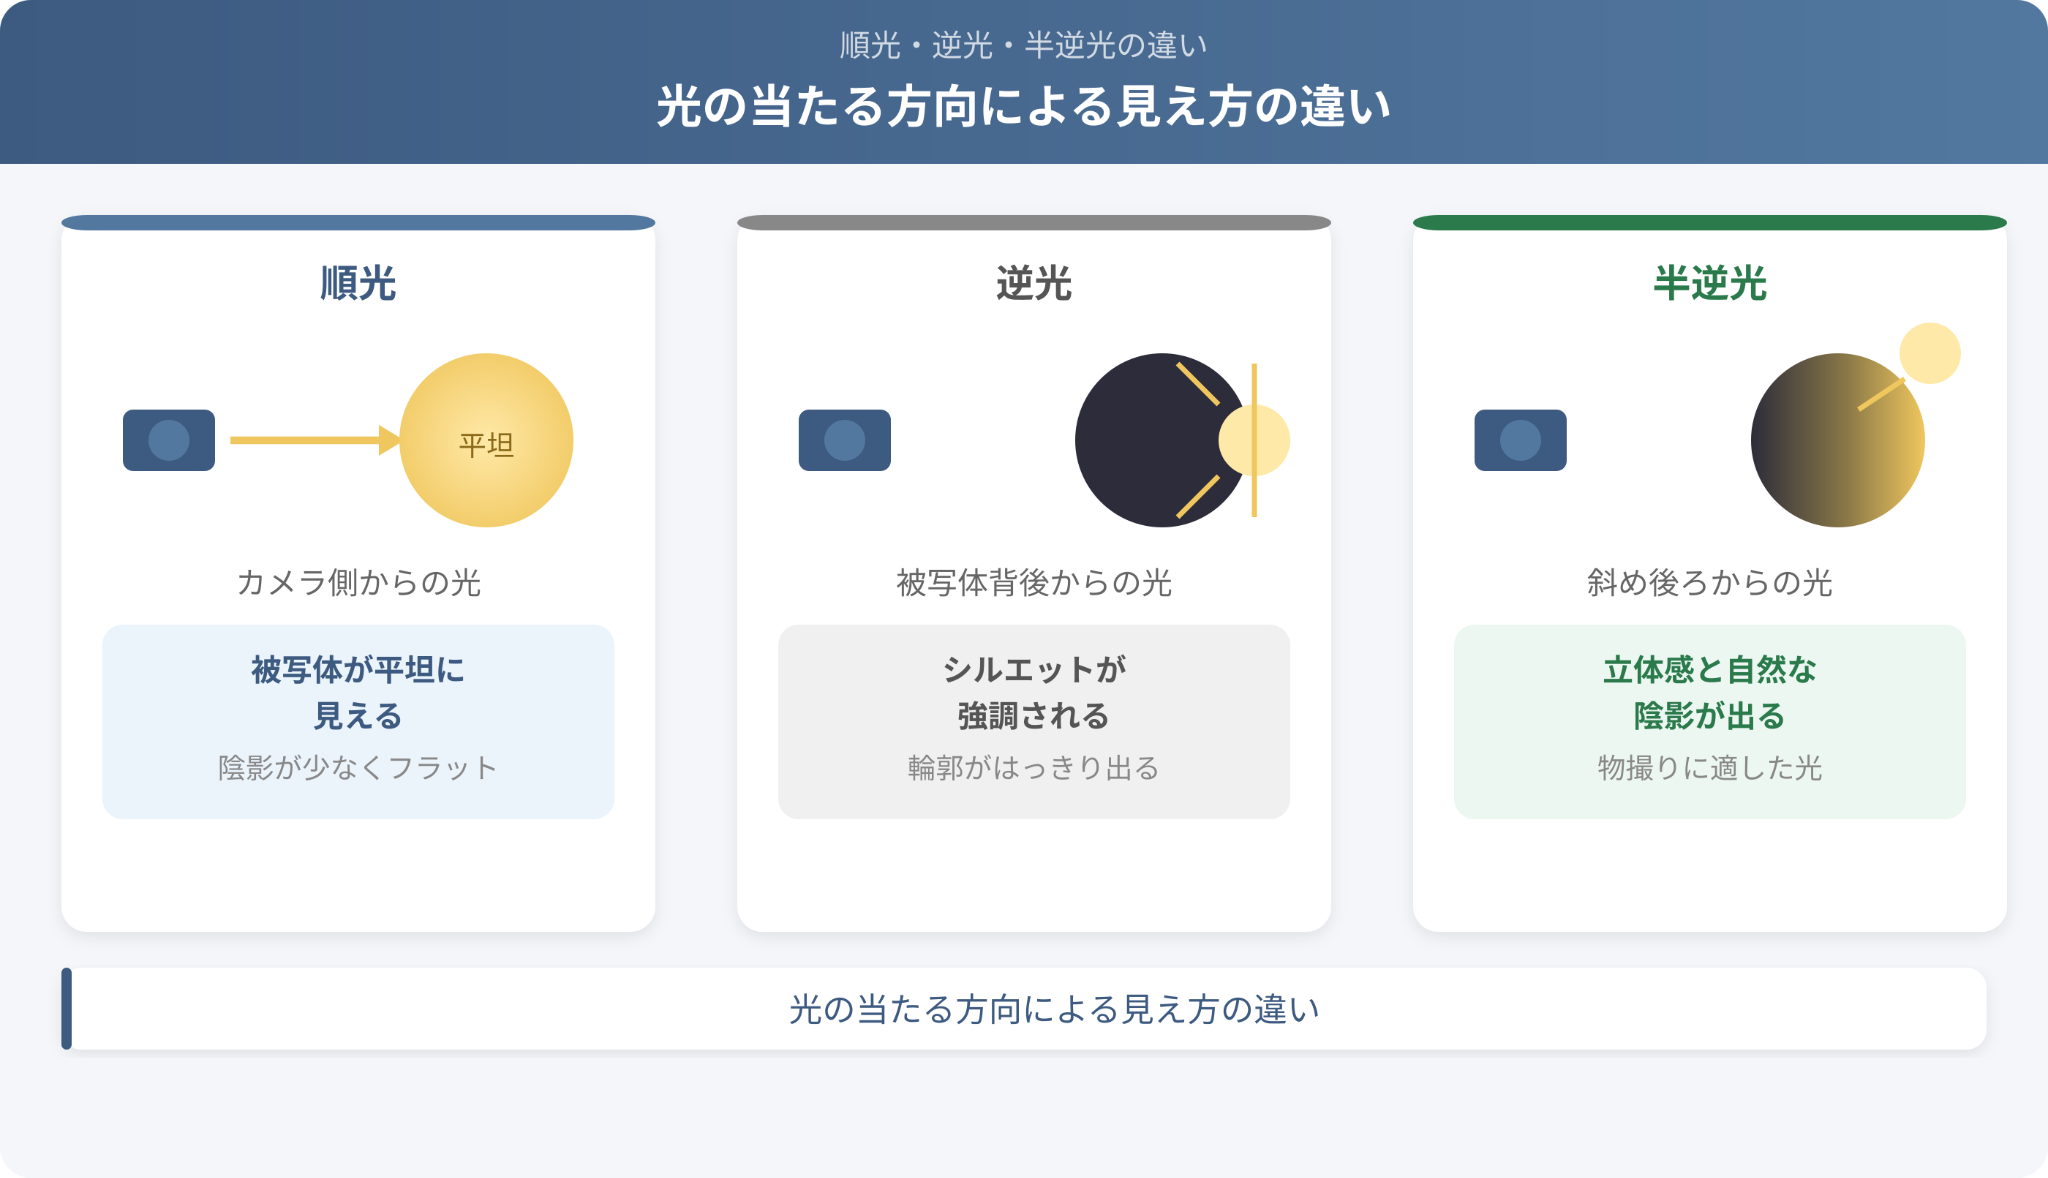Select the 順光 card heading
2048x1178 pixels.
click(x=358, y=283)
